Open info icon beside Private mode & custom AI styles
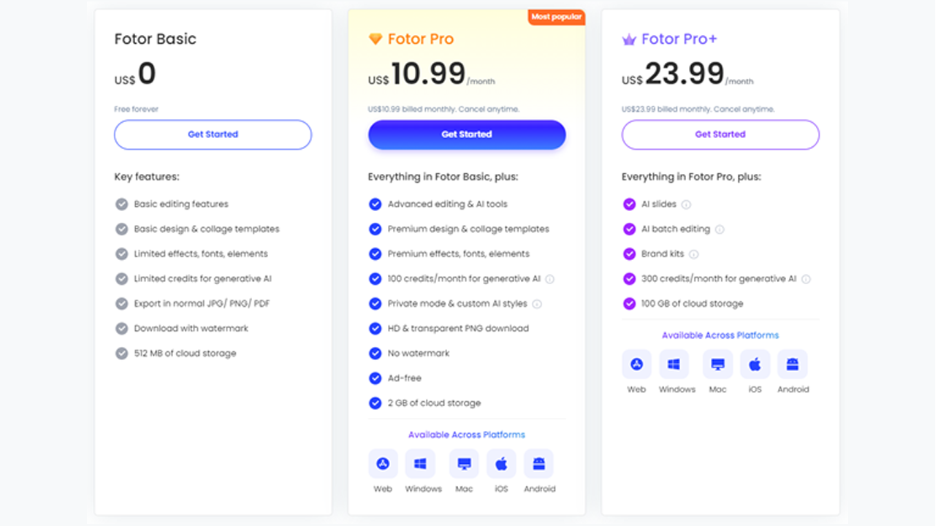The image size is (936, 526). [x=537, y=304]
